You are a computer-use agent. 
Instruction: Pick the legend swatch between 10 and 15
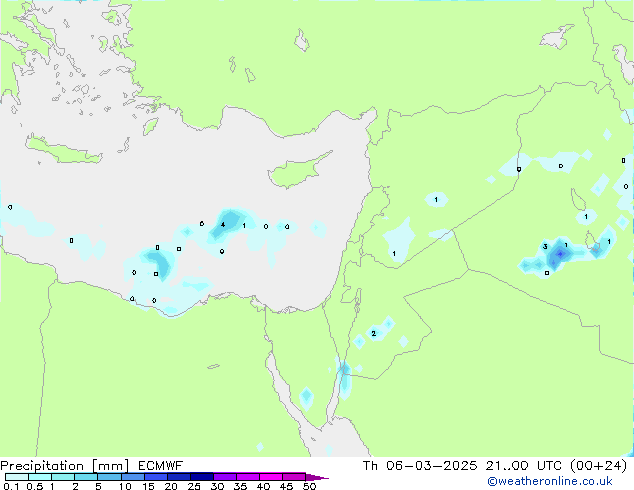pos(133,477)
